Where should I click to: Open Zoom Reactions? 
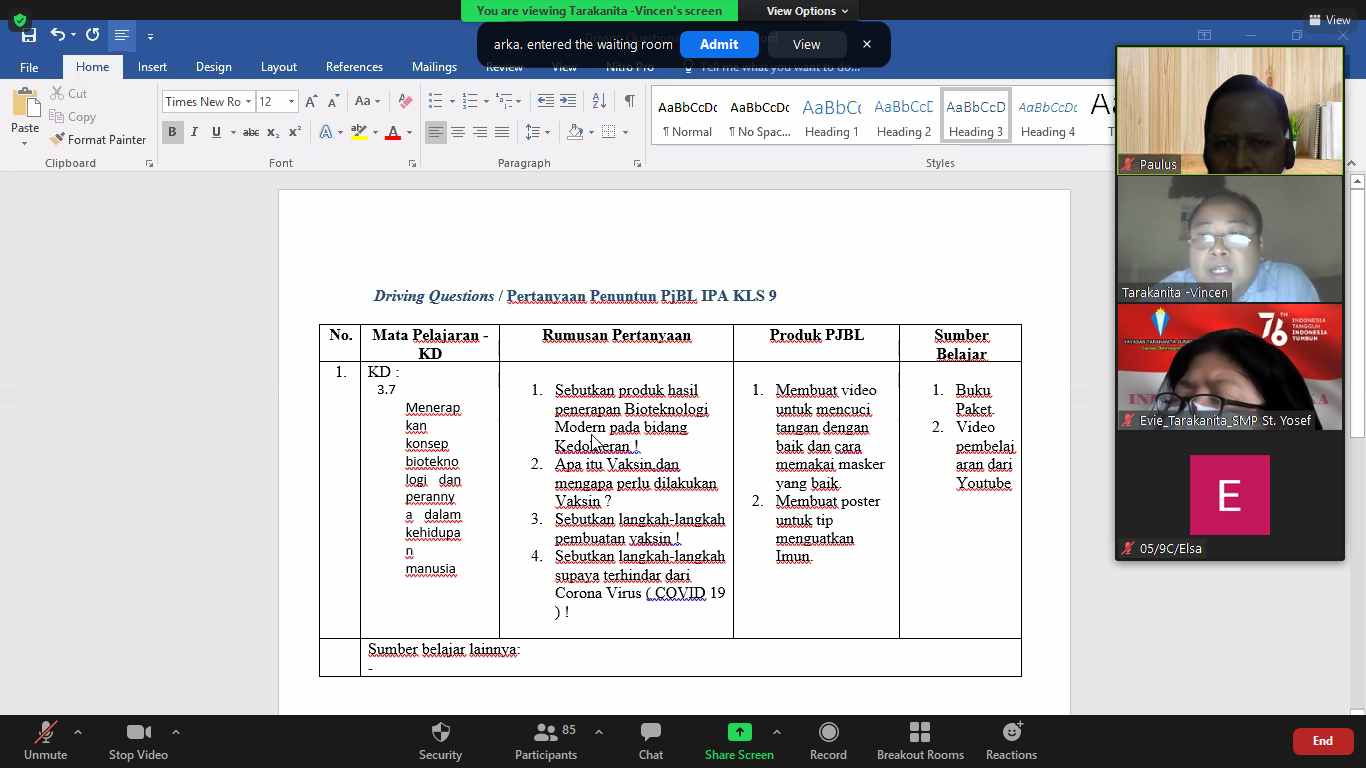[1011, 741]
